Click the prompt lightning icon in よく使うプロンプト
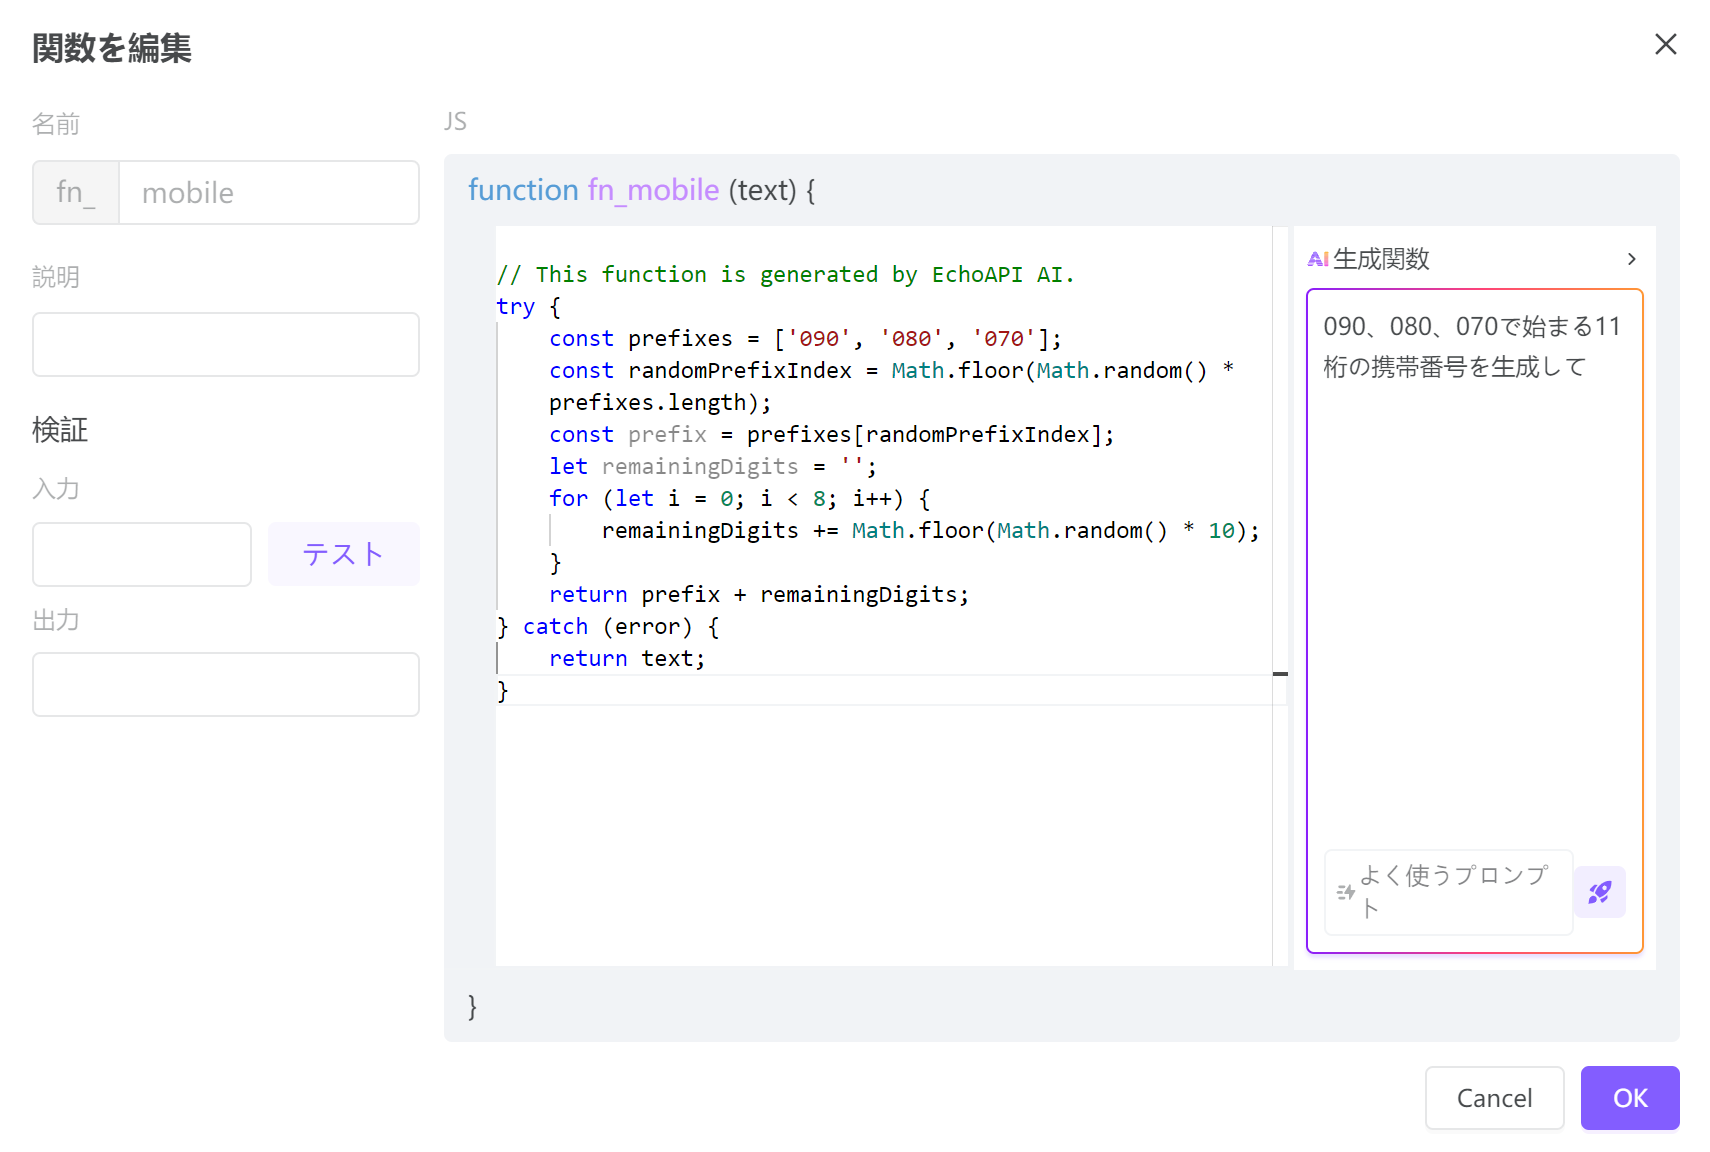The image size is (1710, 1152). (x=1345, y=892)
